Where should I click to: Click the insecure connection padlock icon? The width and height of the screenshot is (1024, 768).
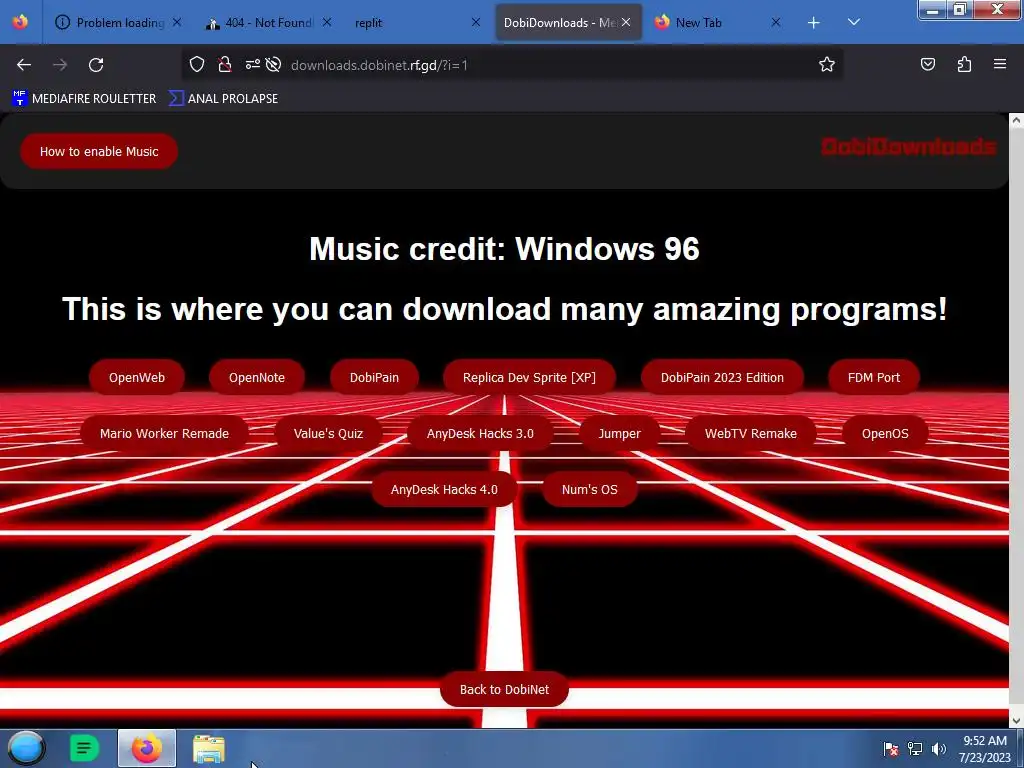225,64
